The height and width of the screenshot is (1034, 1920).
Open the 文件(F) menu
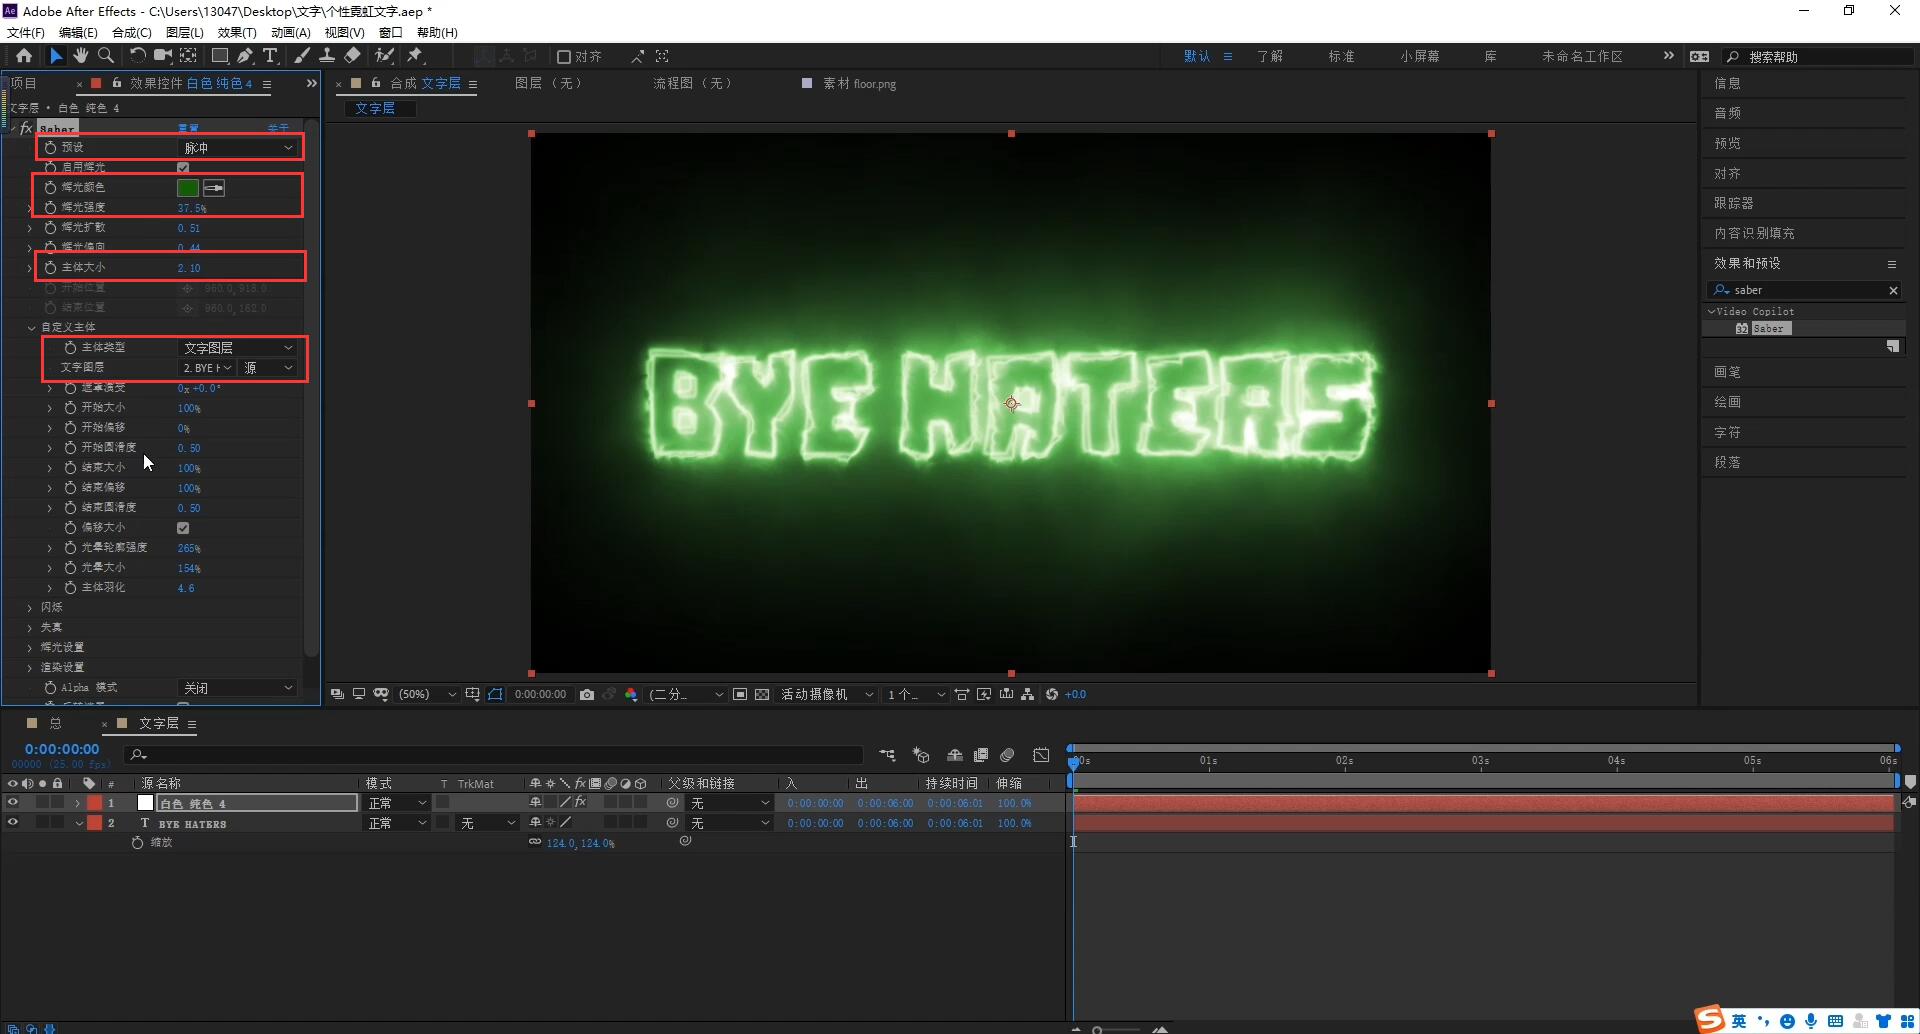pos(26,32)
